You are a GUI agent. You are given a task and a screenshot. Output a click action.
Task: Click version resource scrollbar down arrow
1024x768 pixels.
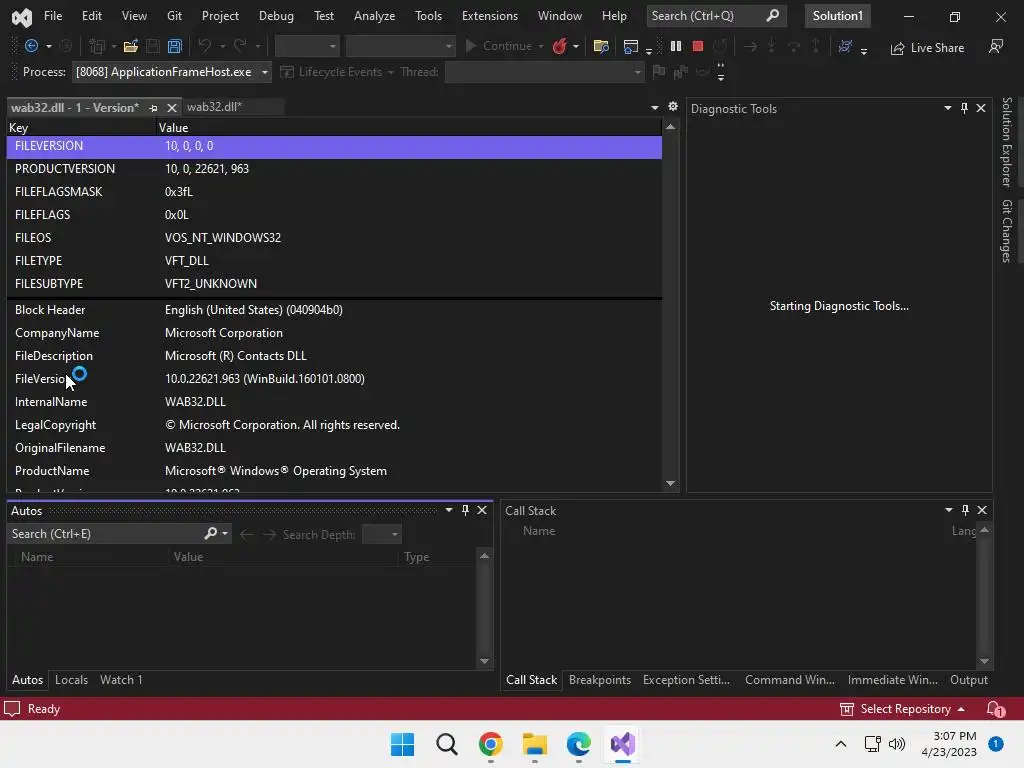(670, 484)
